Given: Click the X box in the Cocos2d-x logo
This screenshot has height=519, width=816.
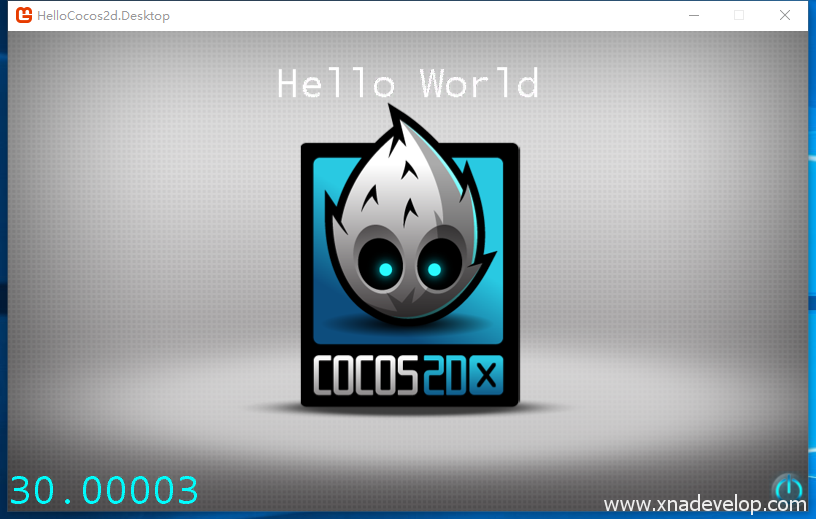Looking at the screenshot, I should (x=487, y=376).
